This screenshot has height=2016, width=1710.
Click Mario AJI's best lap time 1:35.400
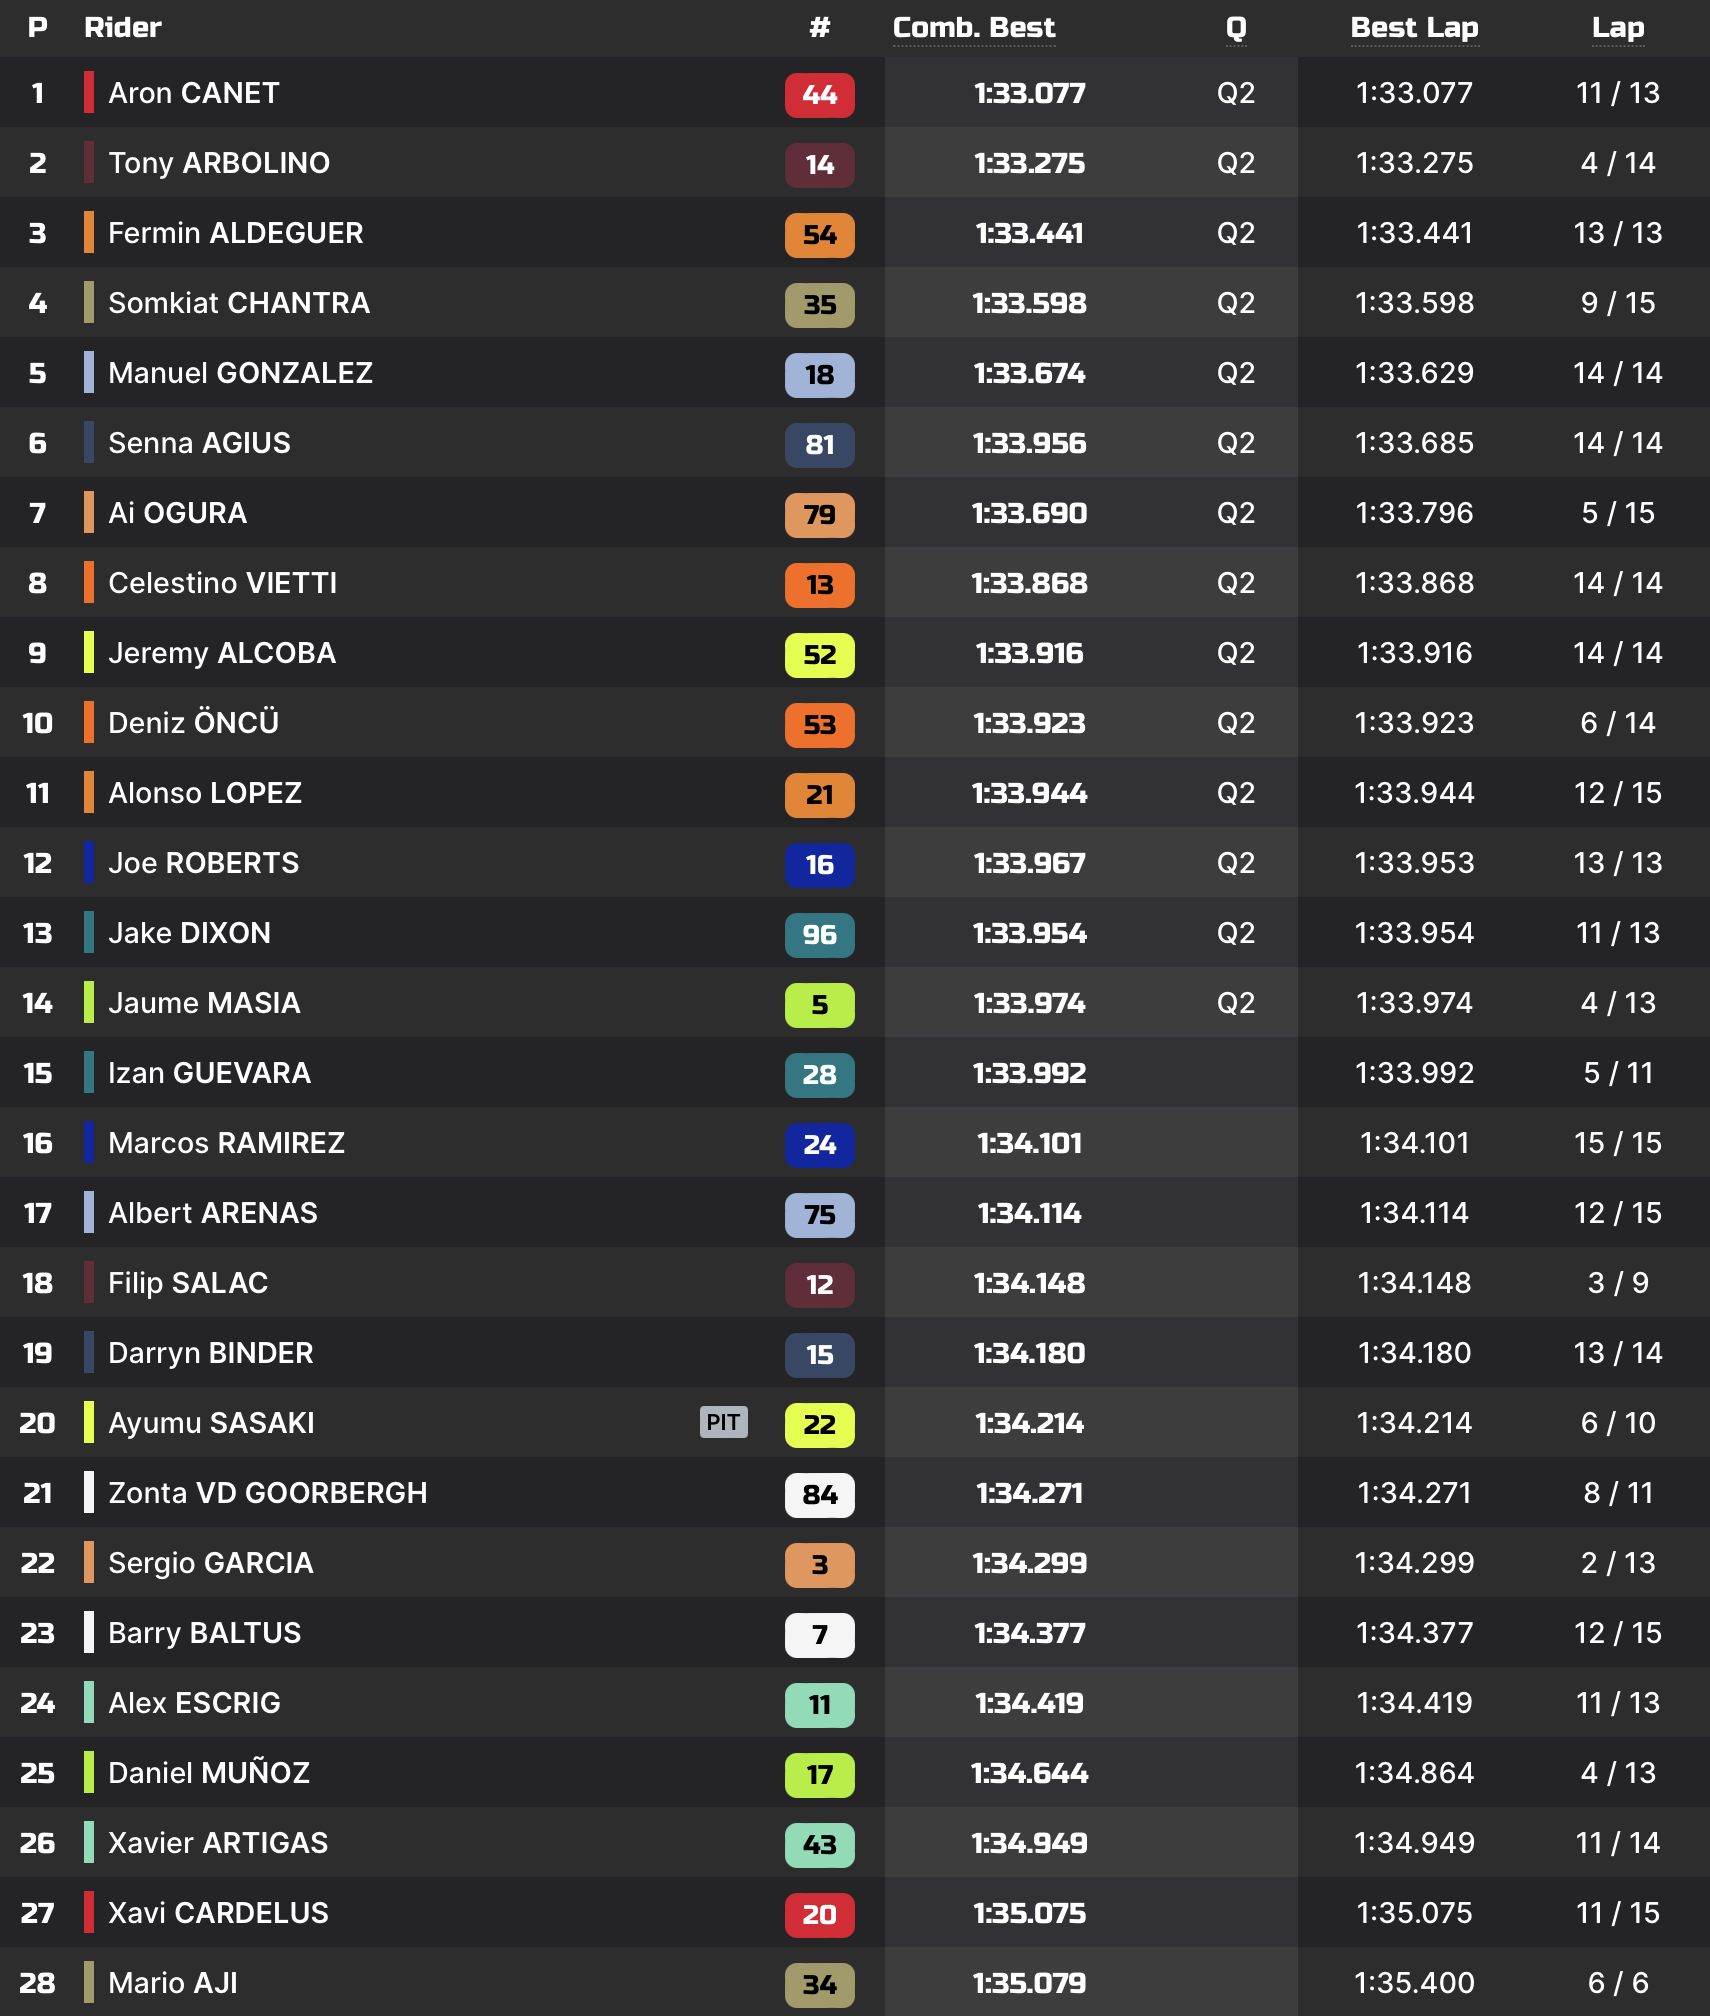(x=1414, y=1983)
